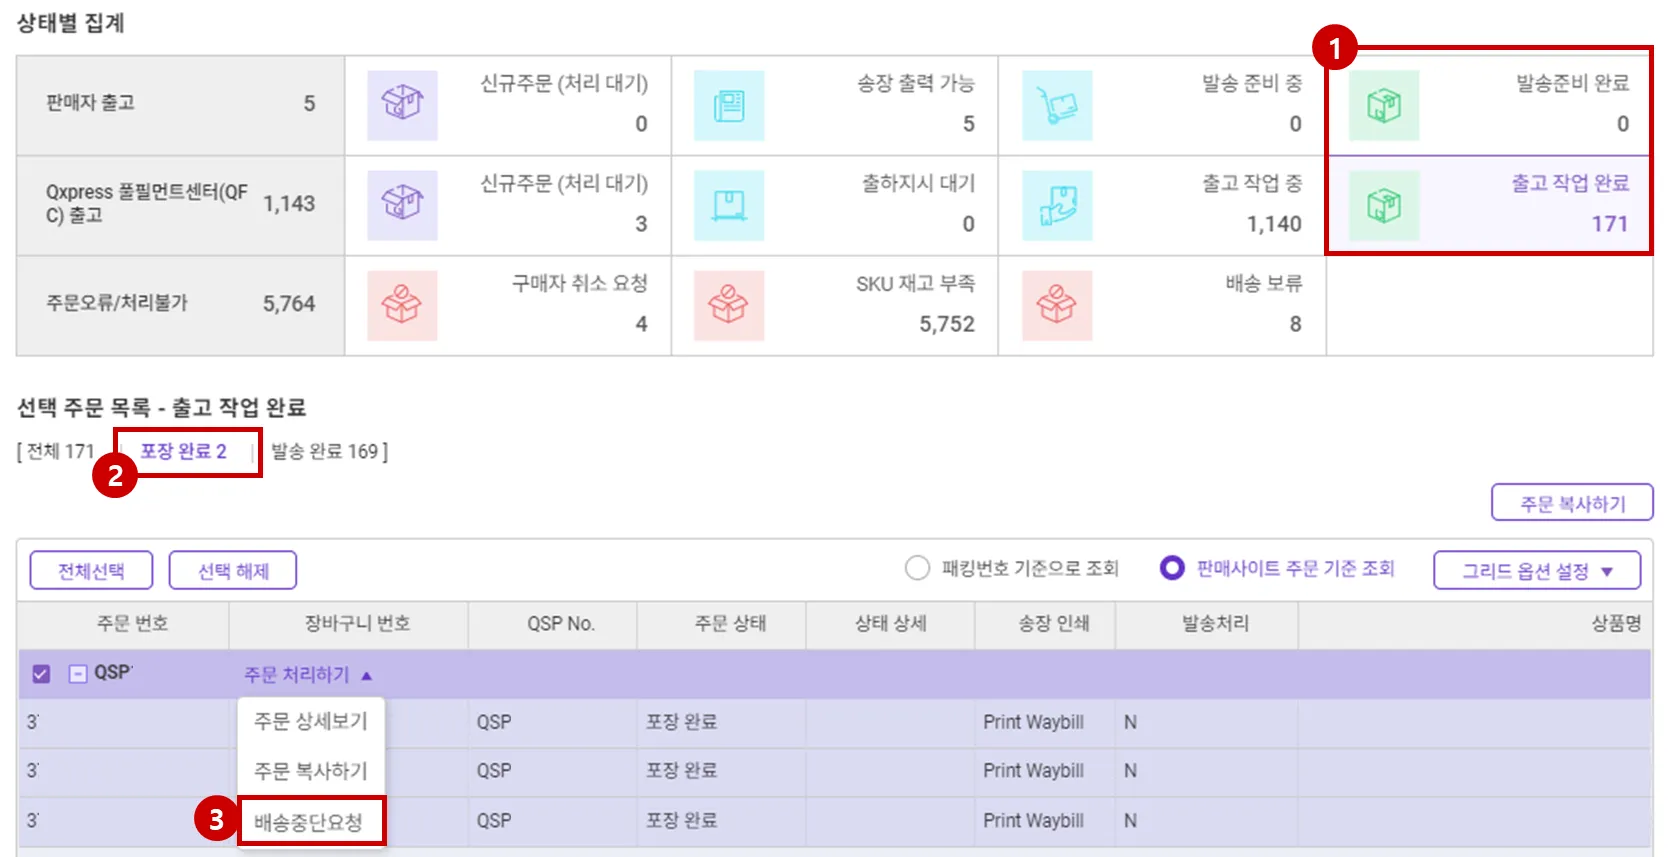1668x857 pixels.
Task: Click the 주문 복사하기 button
Action: click(1572, 503)
